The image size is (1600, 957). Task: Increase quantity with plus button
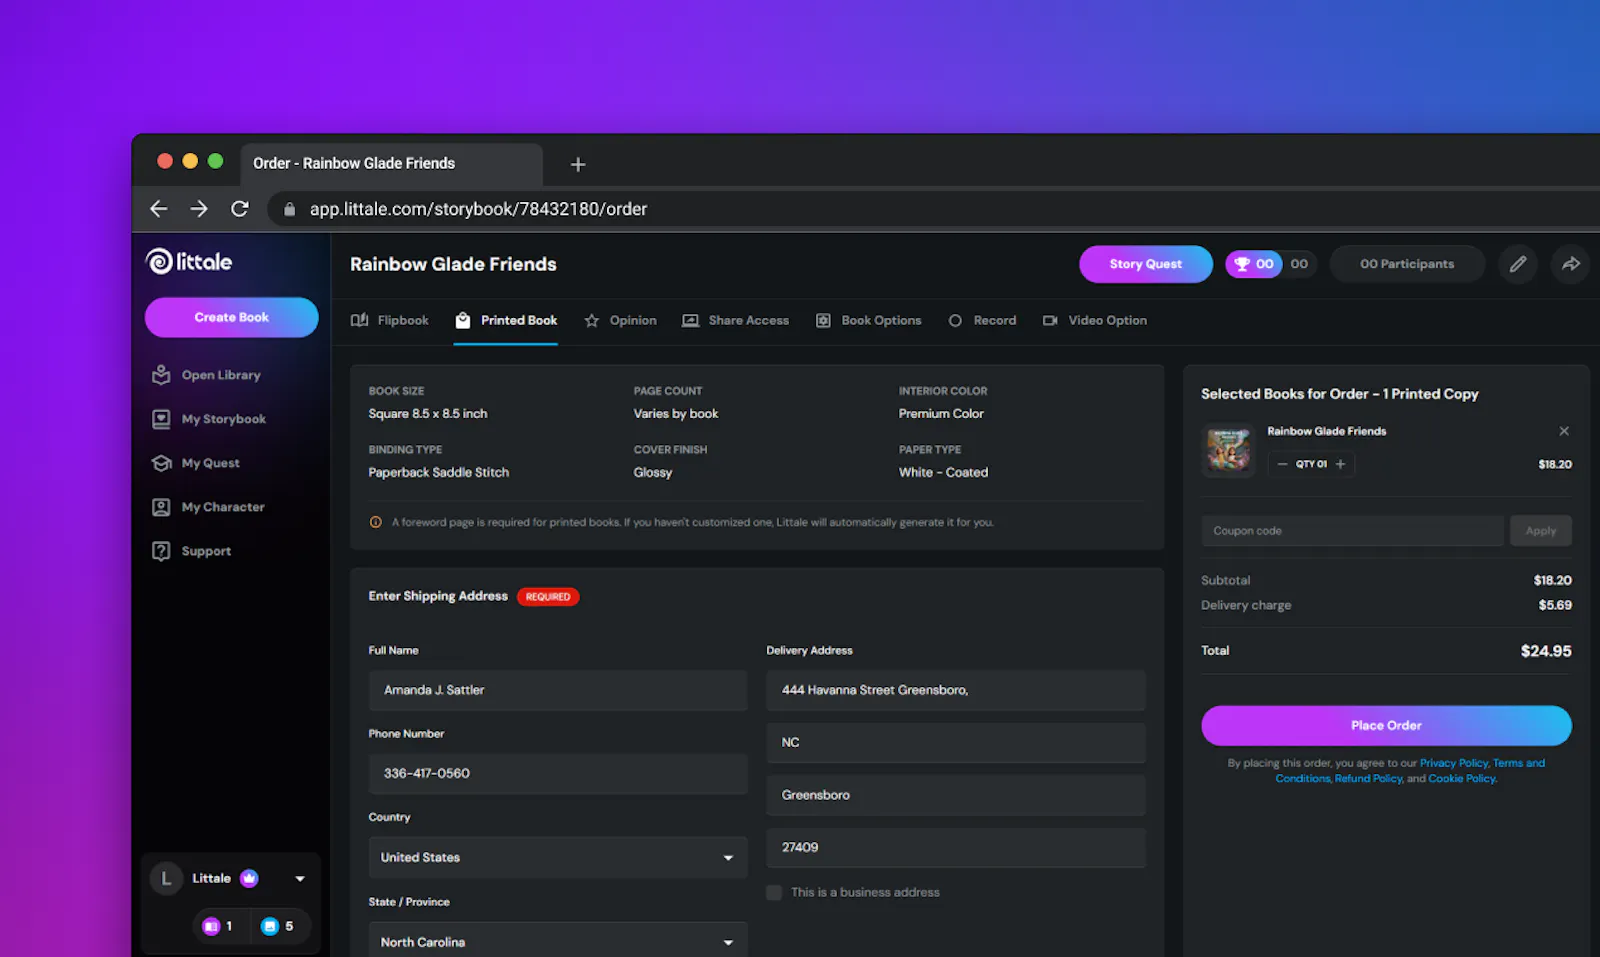point(1340,464)
